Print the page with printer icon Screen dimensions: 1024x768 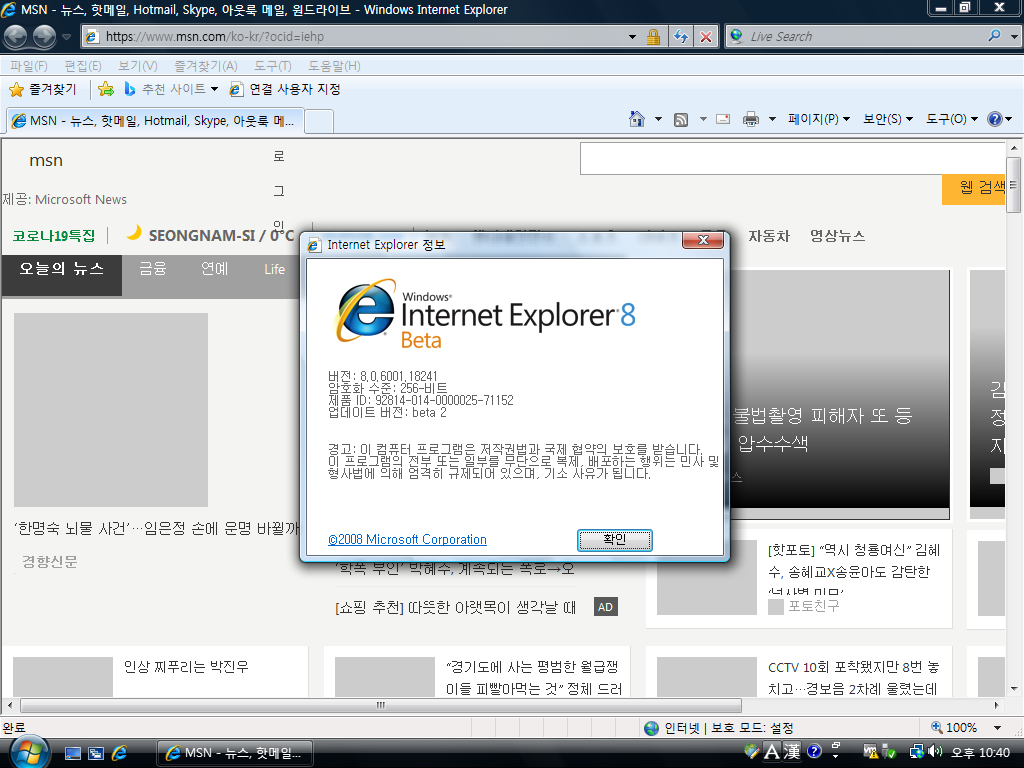tap(751, 120)
